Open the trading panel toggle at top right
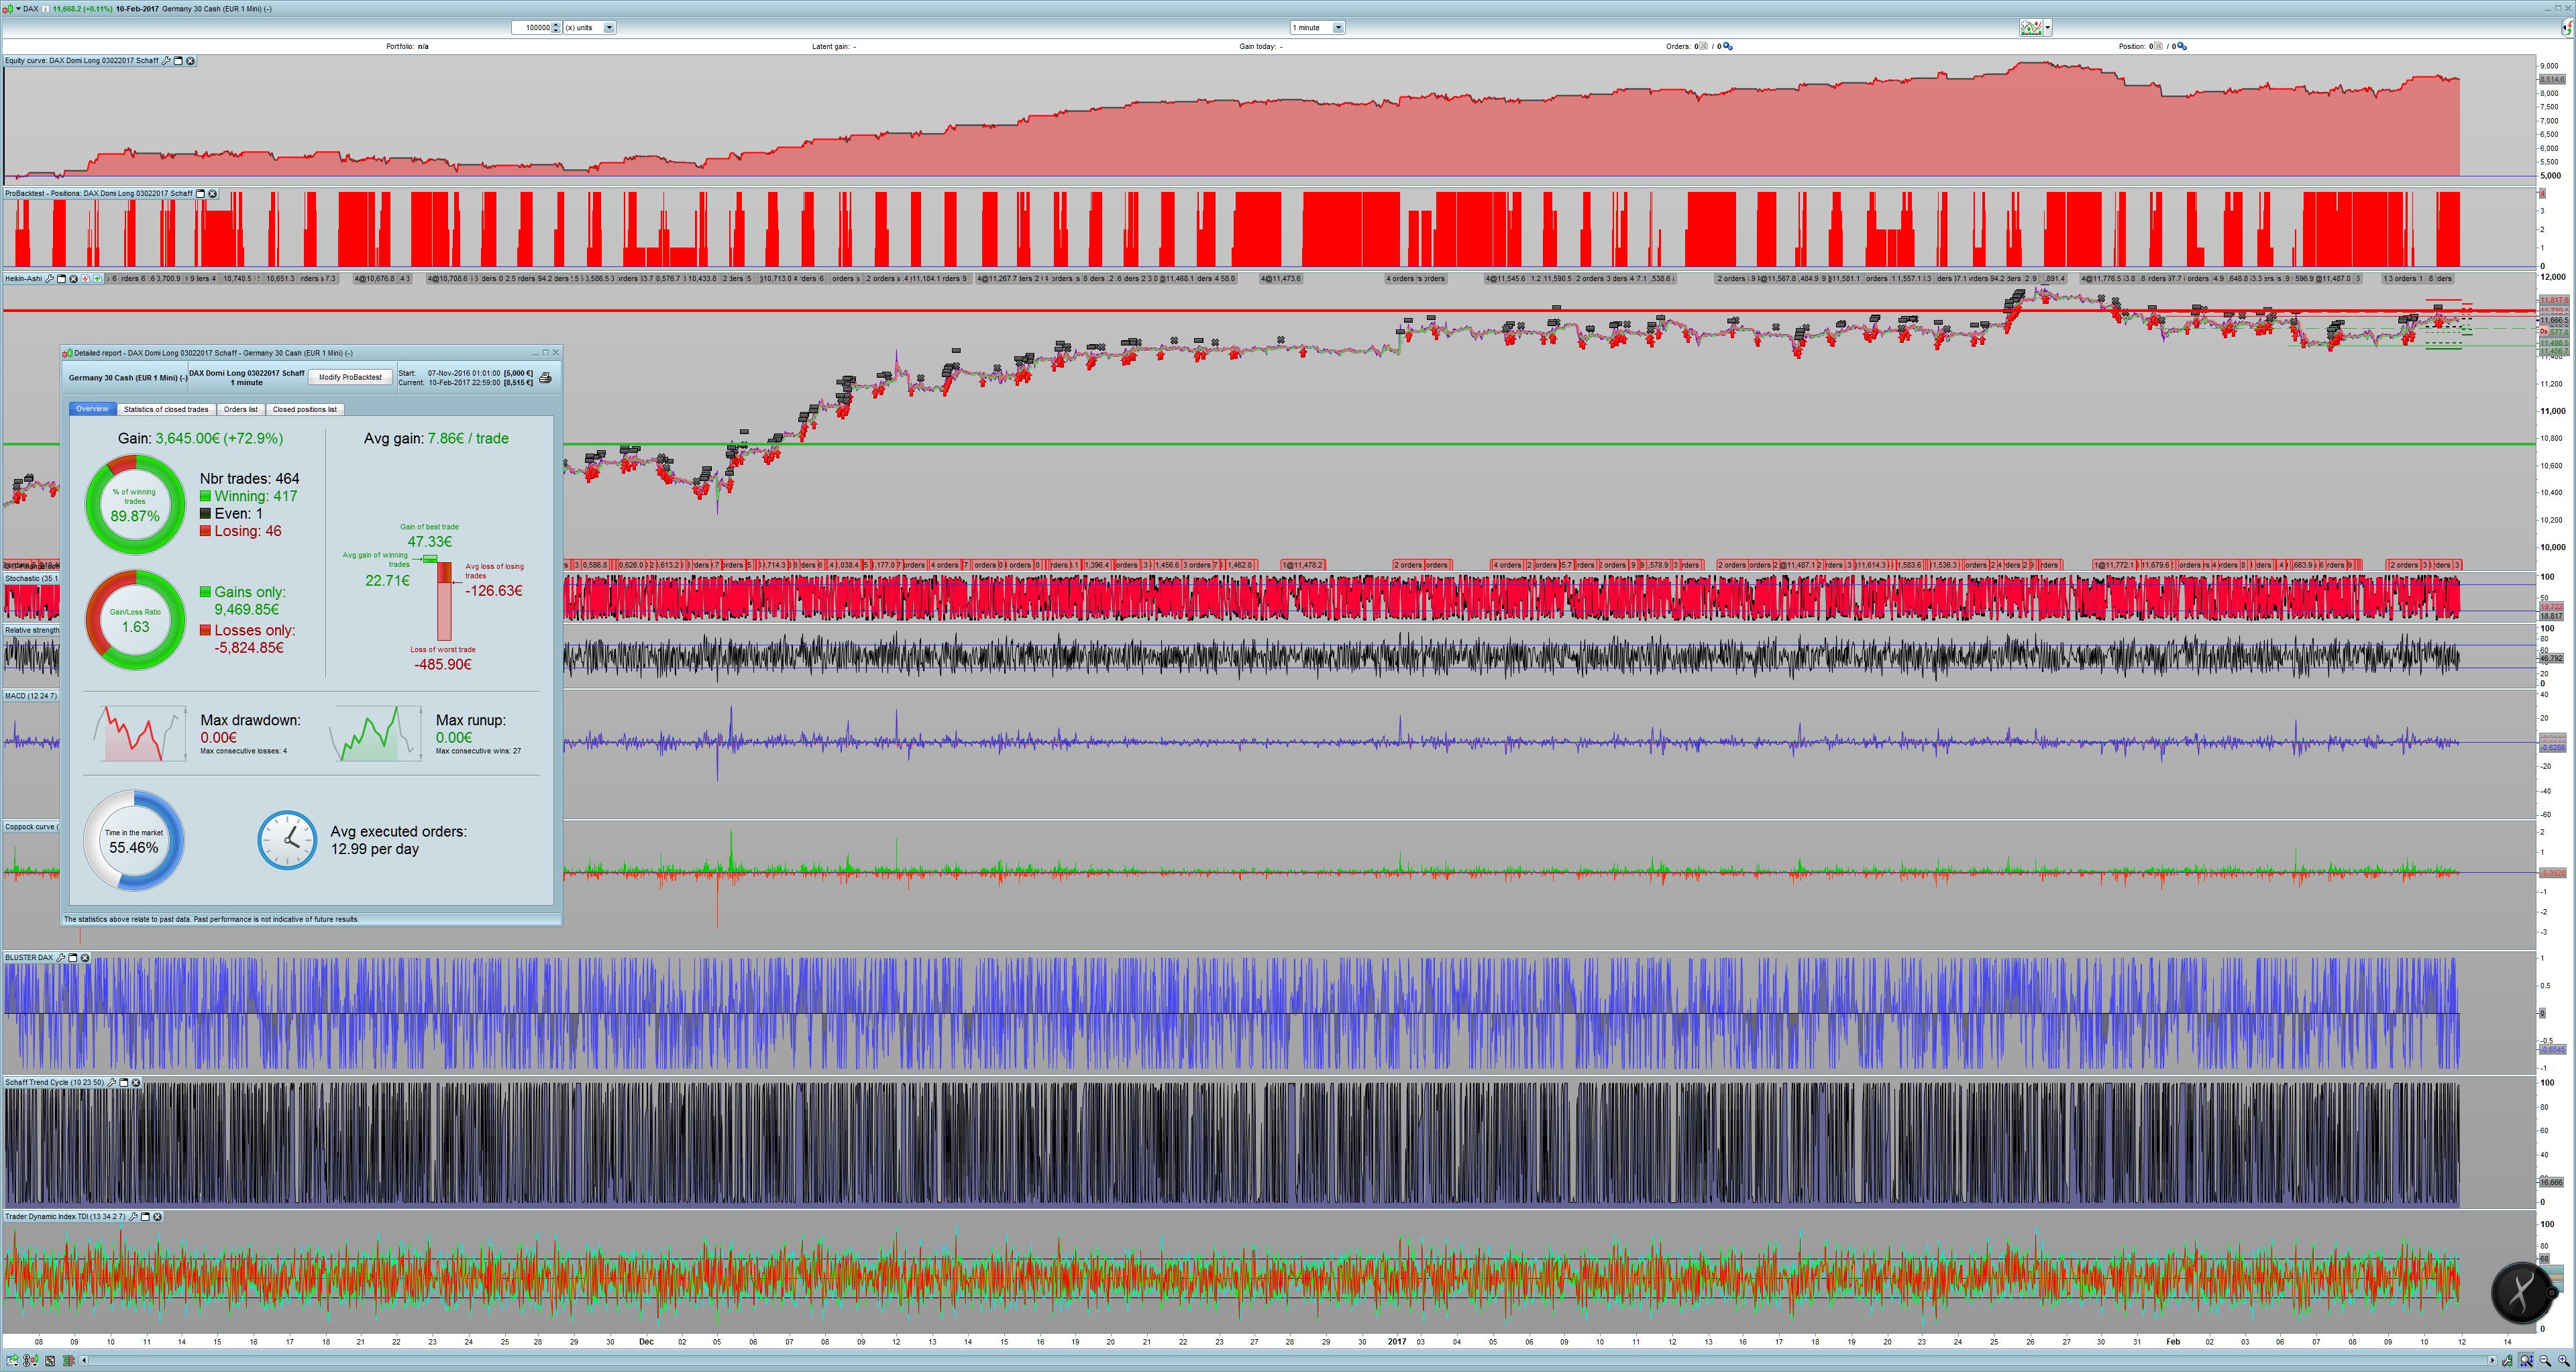The height and width of the screenshot is (1372, 2576). point(2567,28)
